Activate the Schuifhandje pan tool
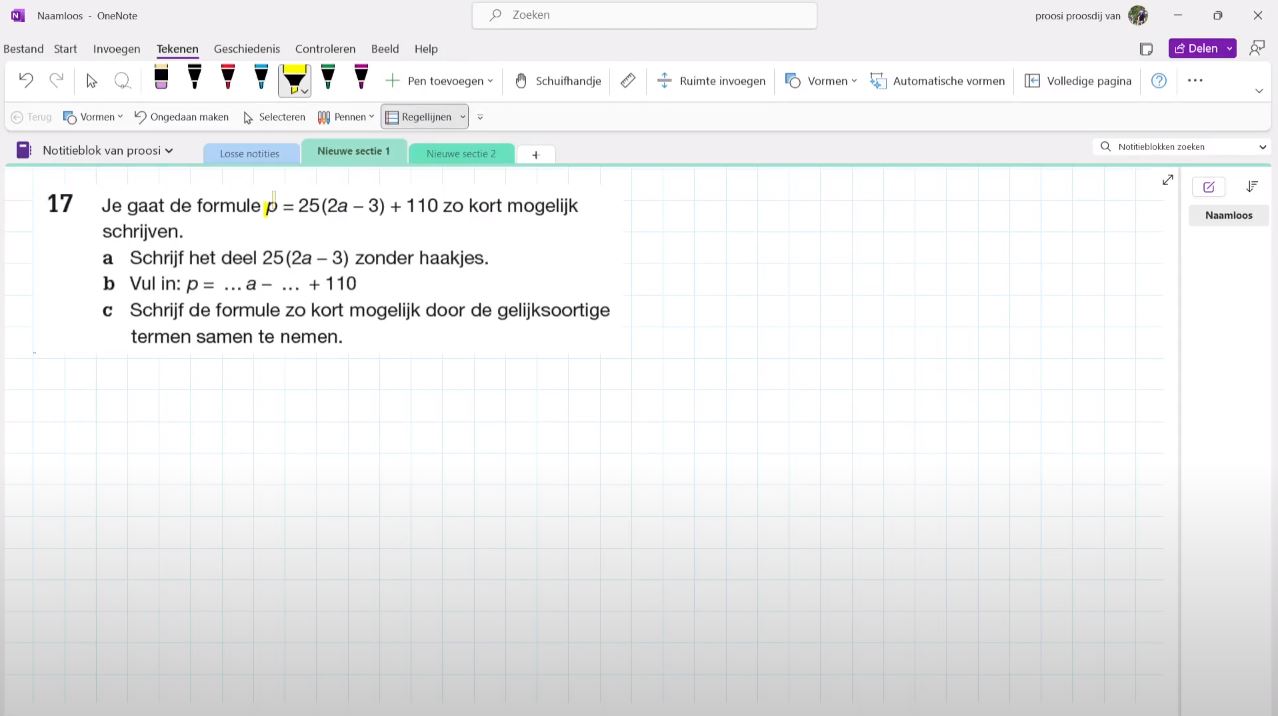 [557, 81]
